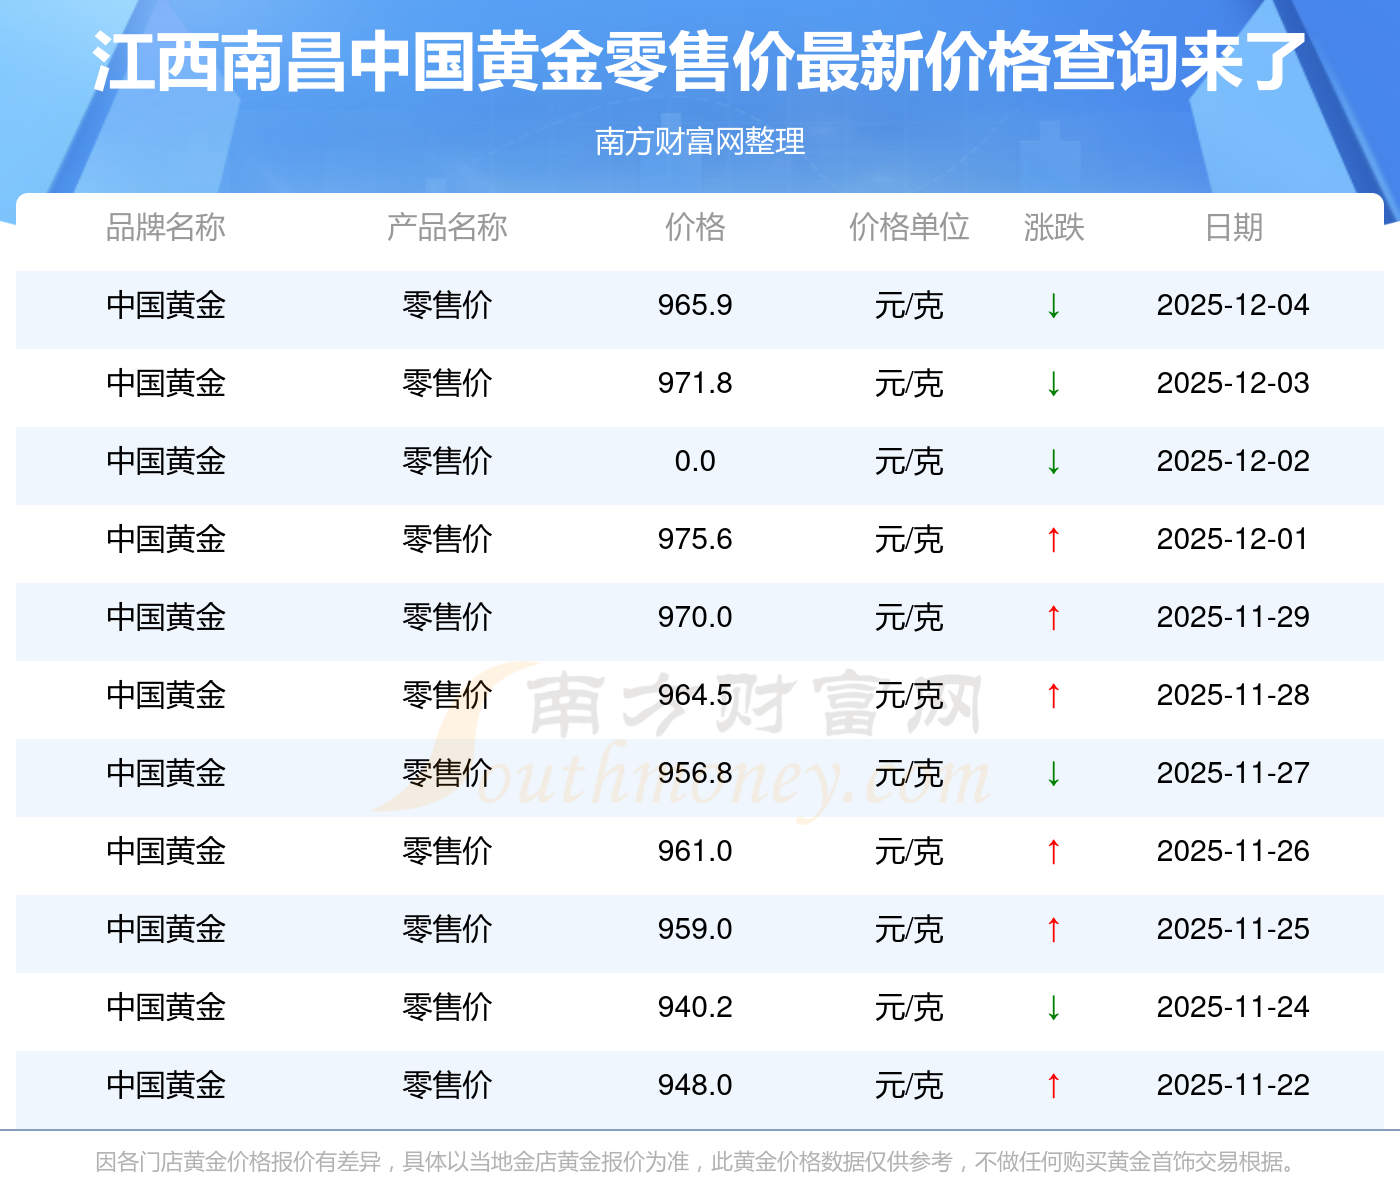Click the date 2025-11-25
1400x1177 pixels.
[x=1233, y=929]
